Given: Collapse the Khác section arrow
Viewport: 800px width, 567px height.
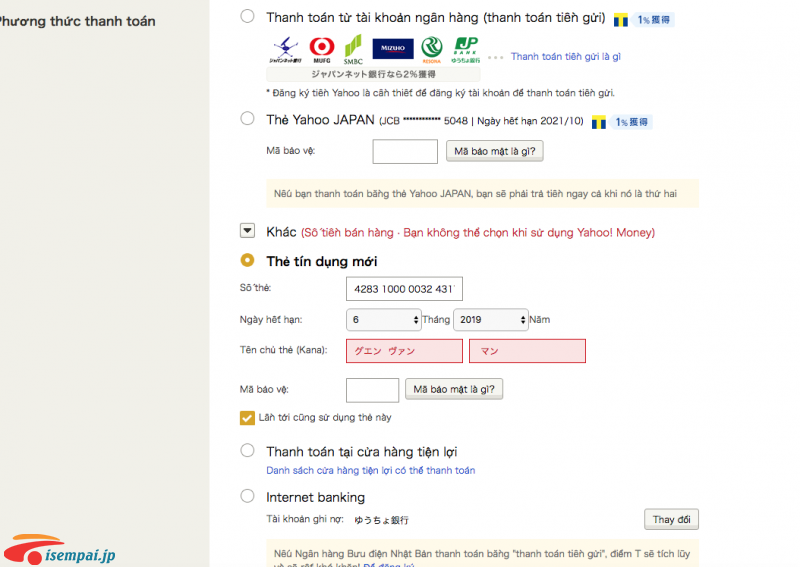Looking at the screenshot, I should pyautogui.click(x=247, y=231).
